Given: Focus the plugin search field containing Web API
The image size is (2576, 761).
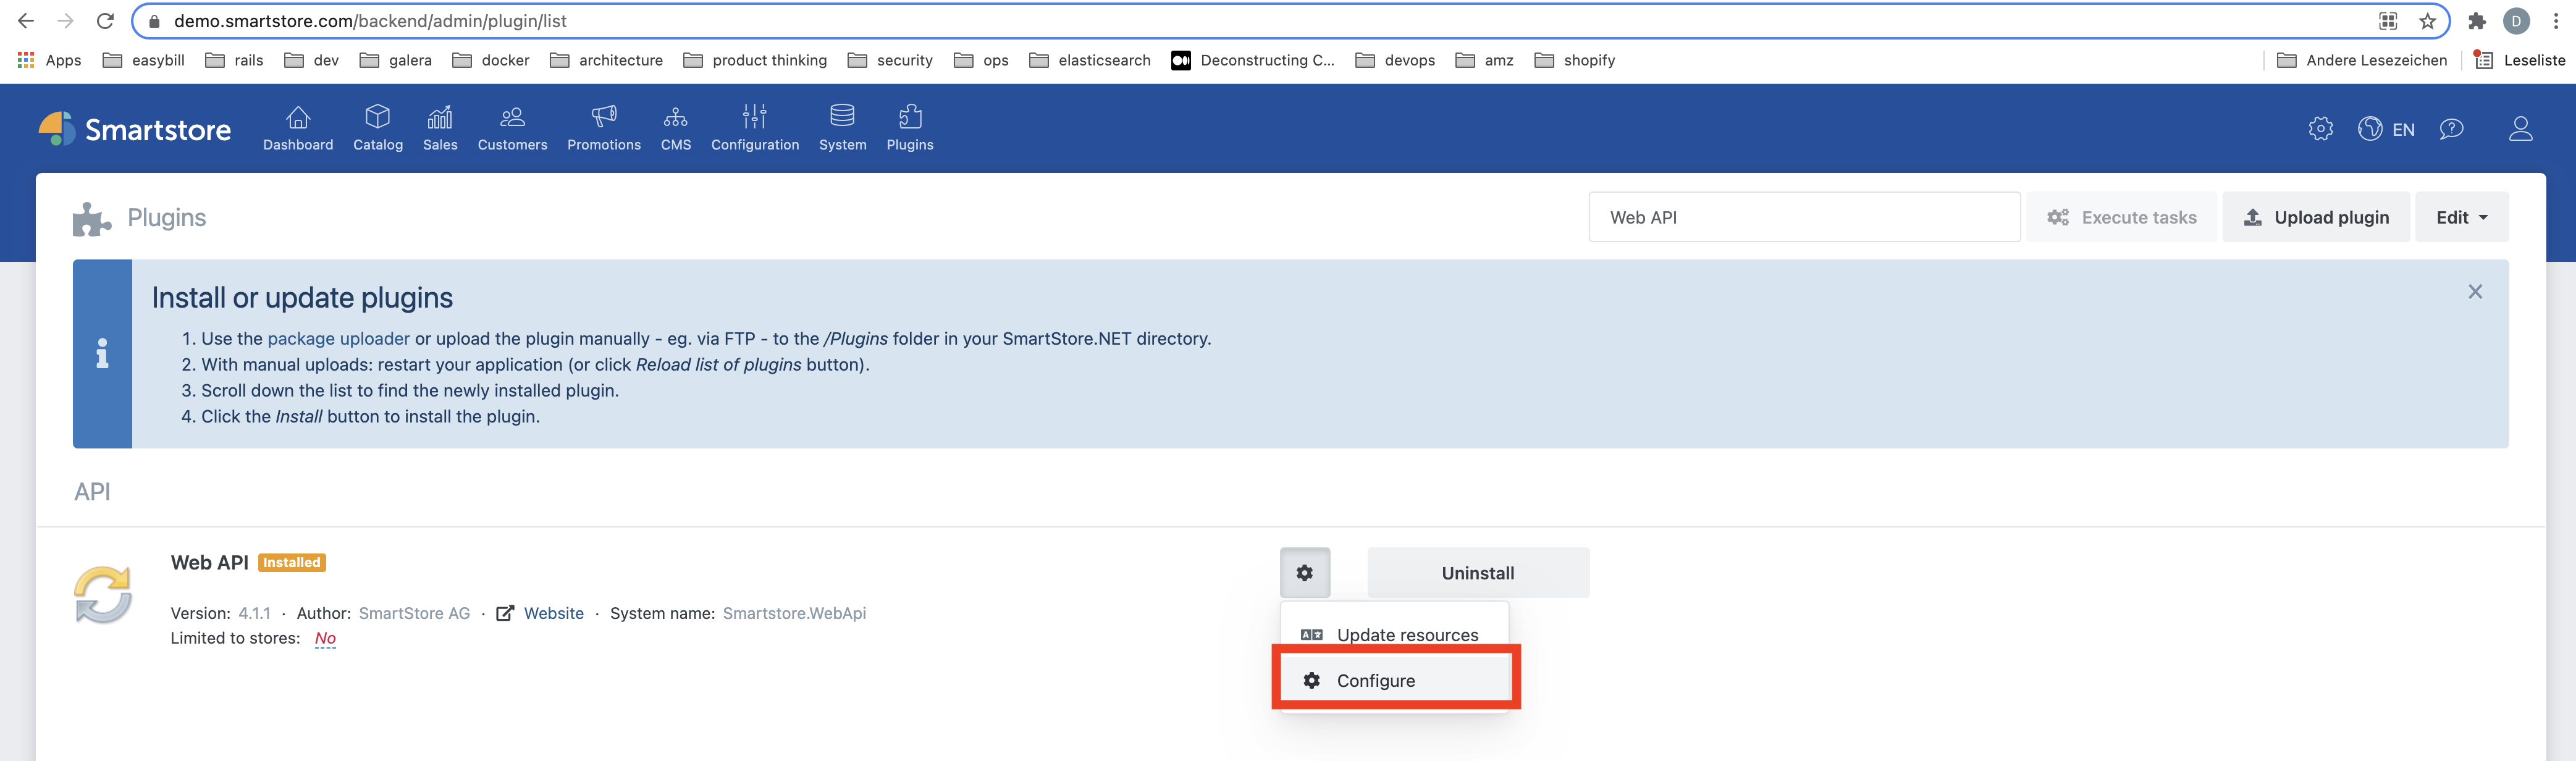Looking at the screenshot, I should tap(1804, 217).
